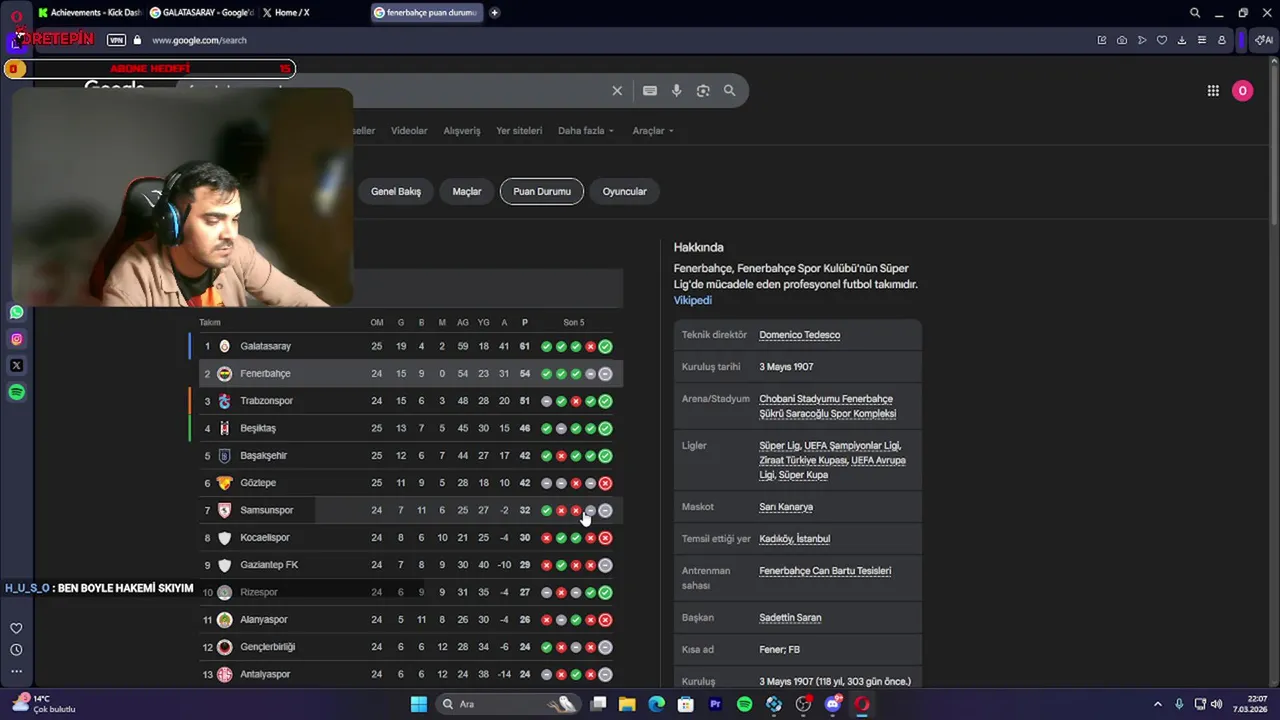
Task: Switch to the Achievements - Kick Dashboard tab
Action: coord(89,13)
